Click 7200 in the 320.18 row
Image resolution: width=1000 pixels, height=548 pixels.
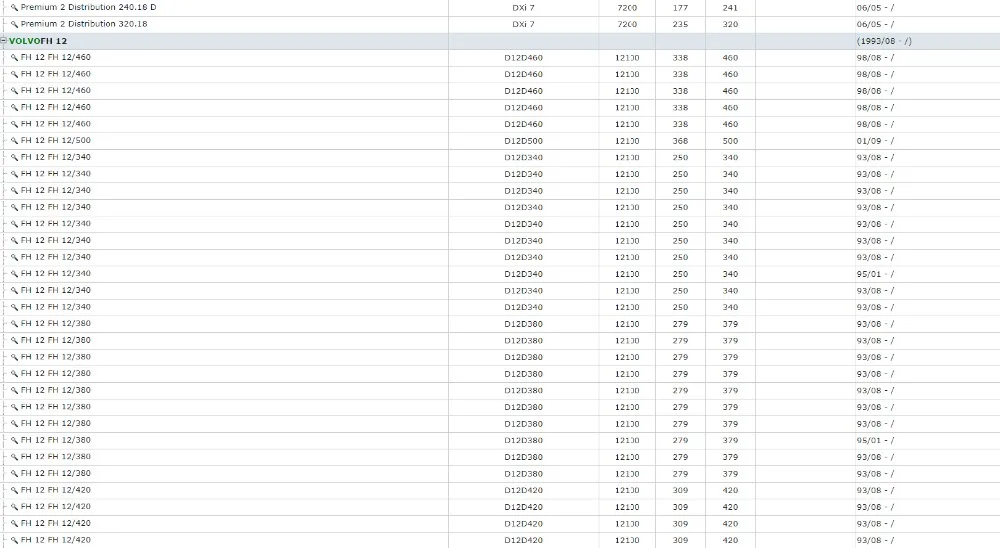tap(627, 24)
